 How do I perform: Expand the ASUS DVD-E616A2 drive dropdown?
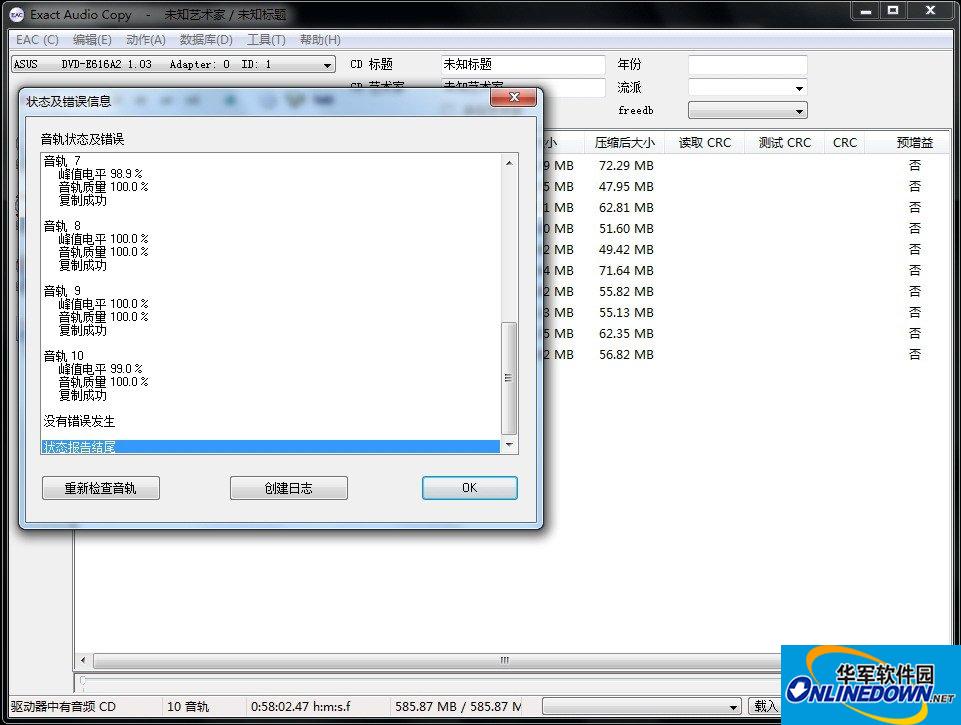pos(327,65)
